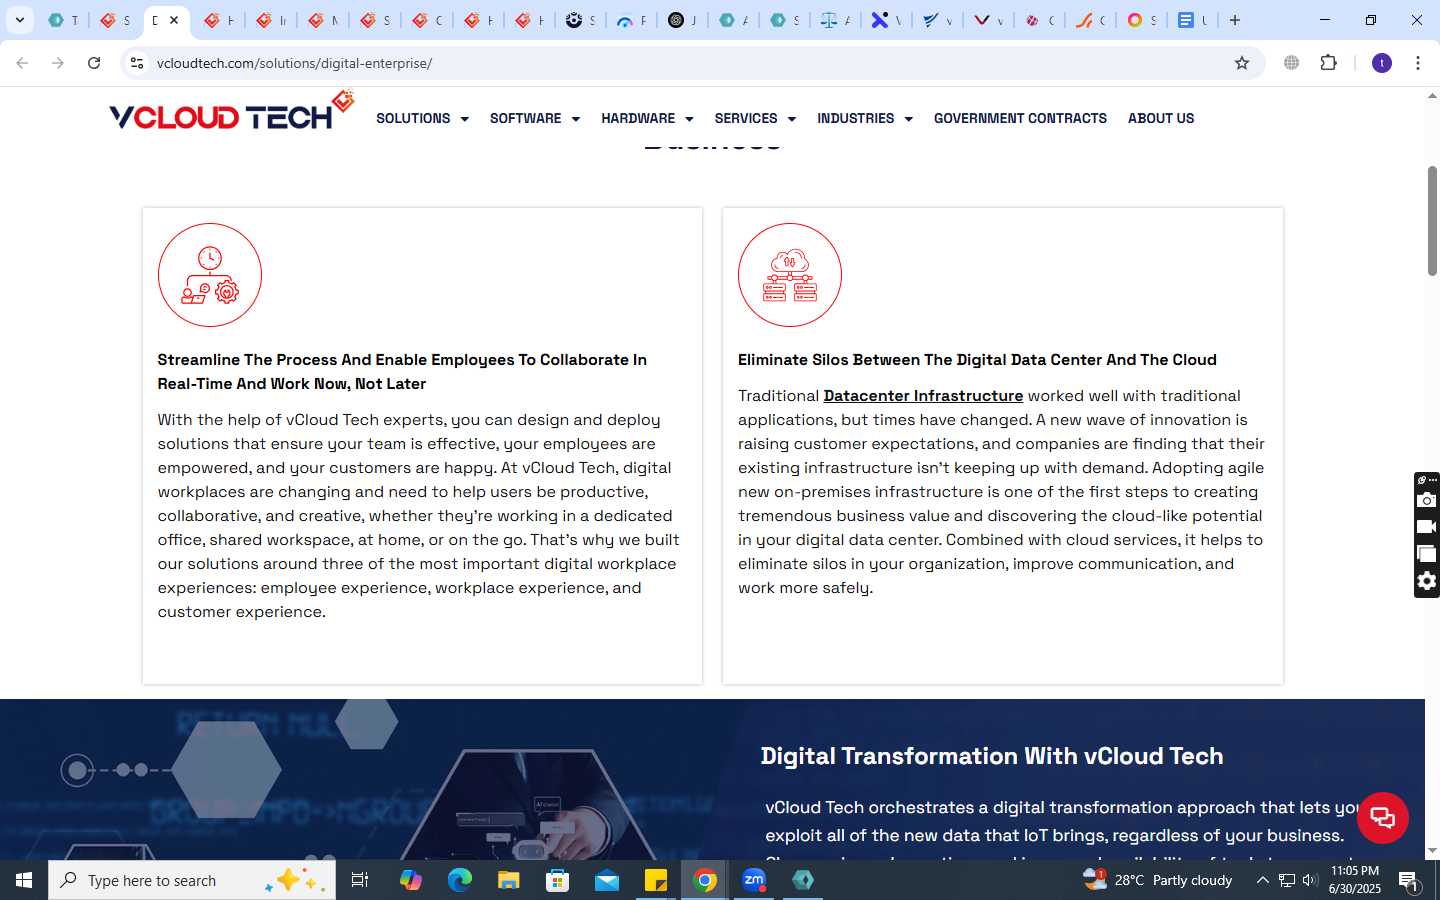The image size is (1440, 900).
Task: Open the gallery icon on side toolbar
Action: point(1427,554)
